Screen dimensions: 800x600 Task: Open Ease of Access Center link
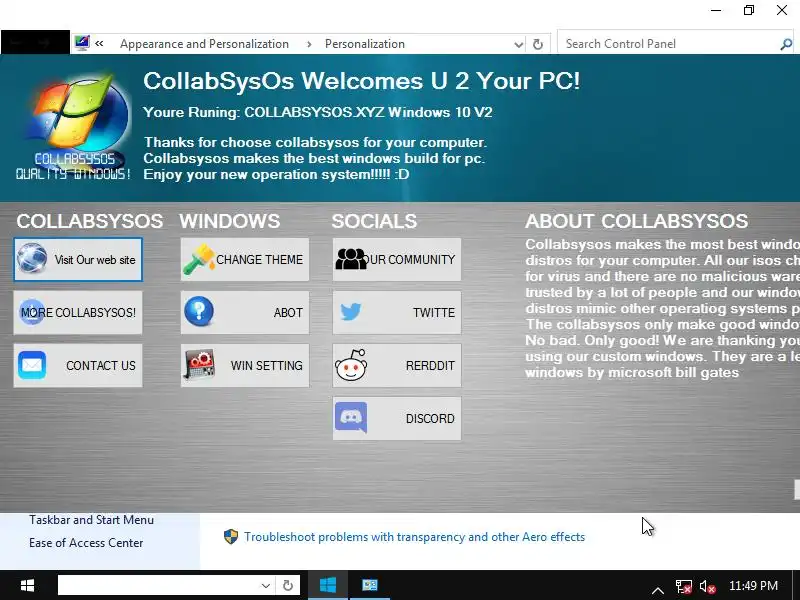(86, 543)
